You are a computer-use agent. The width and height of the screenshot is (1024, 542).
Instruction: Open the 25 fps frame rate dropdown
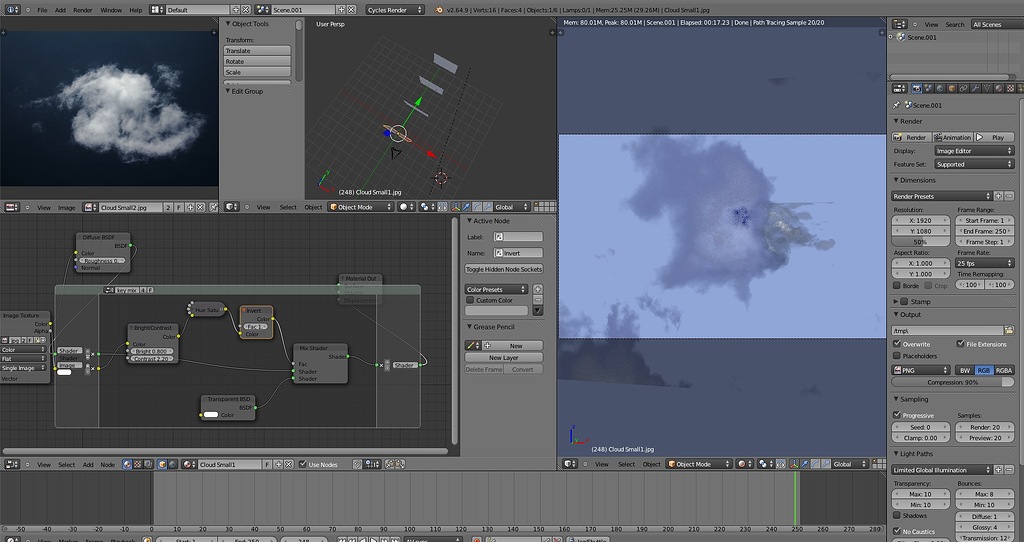985,263
